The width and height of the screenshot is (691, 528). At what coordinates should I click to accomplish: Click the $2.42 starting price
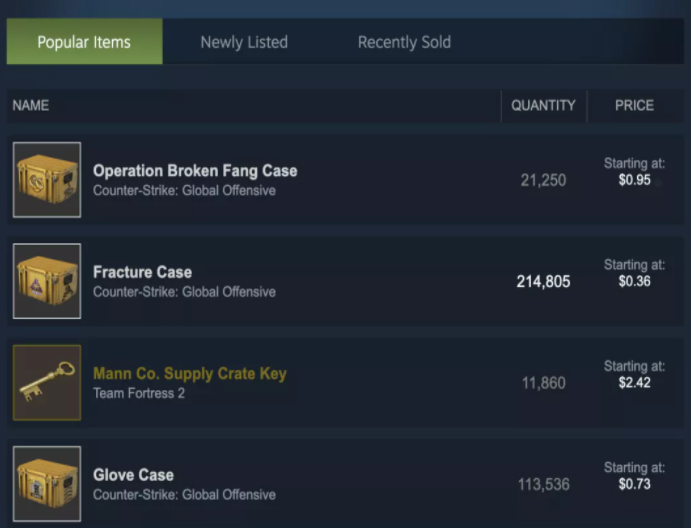(x=635, y=383)
